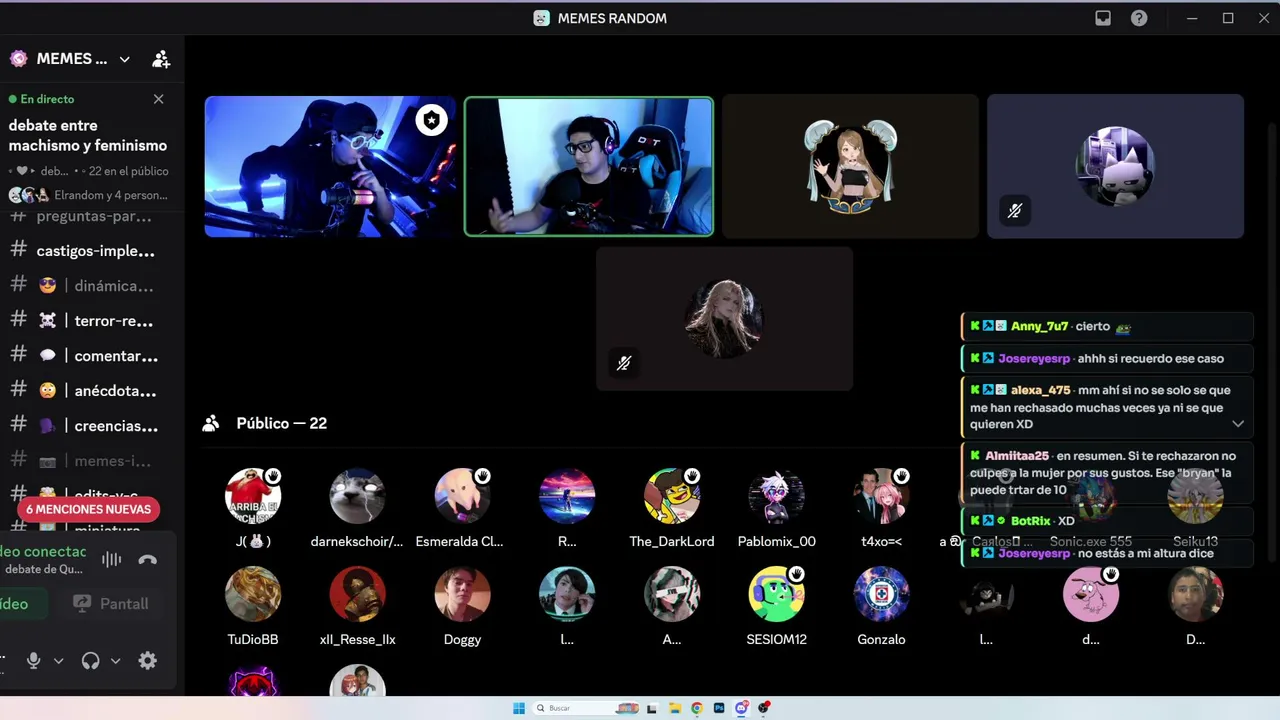Open audience member The_DarkLord's avatar

[x=672, y=496]
